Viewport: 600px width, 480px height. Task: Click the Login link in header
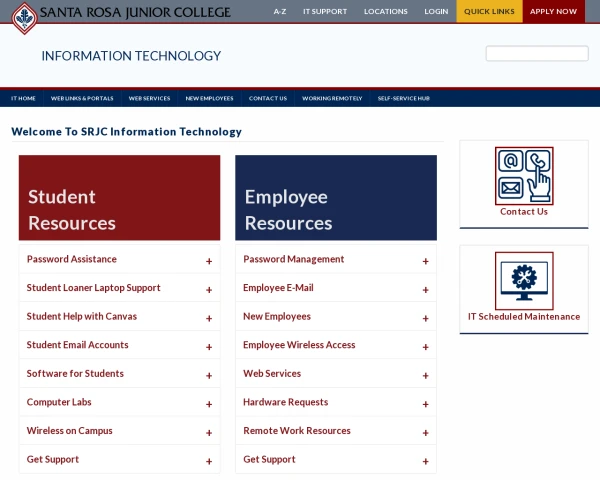tap(436, 11)
